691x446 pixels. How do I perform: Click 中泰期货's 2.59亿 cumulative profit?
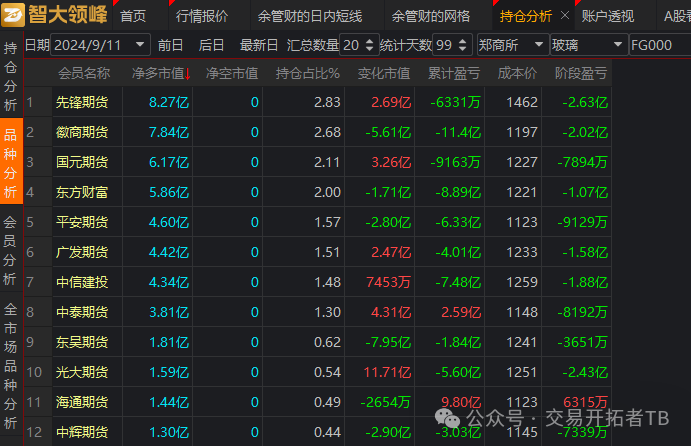(x=461, y=312)
